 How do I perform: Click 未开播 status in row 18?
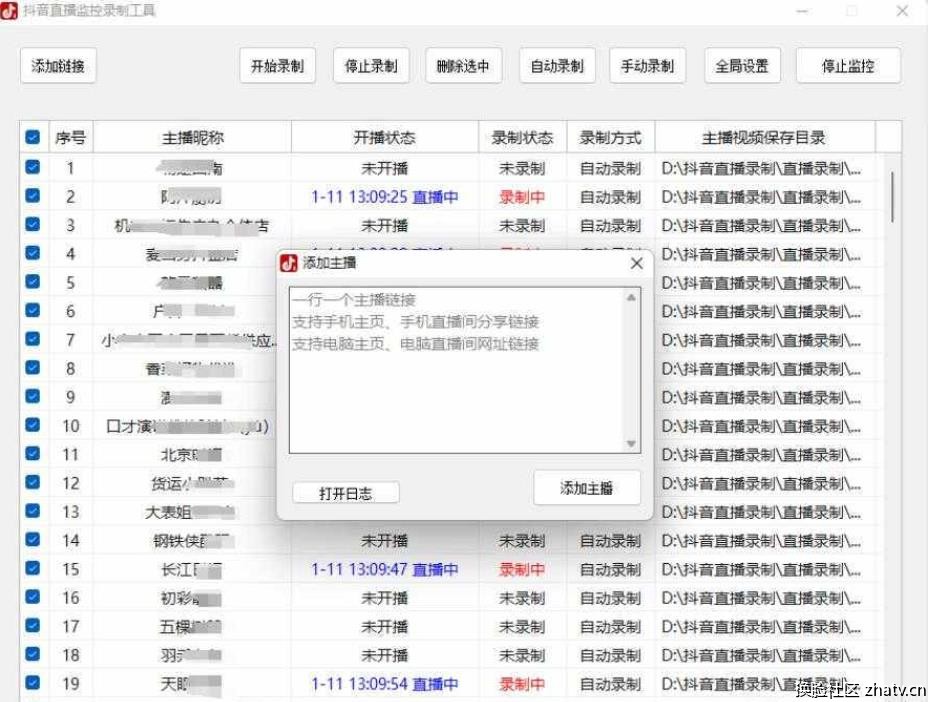[x=385, y=655]
